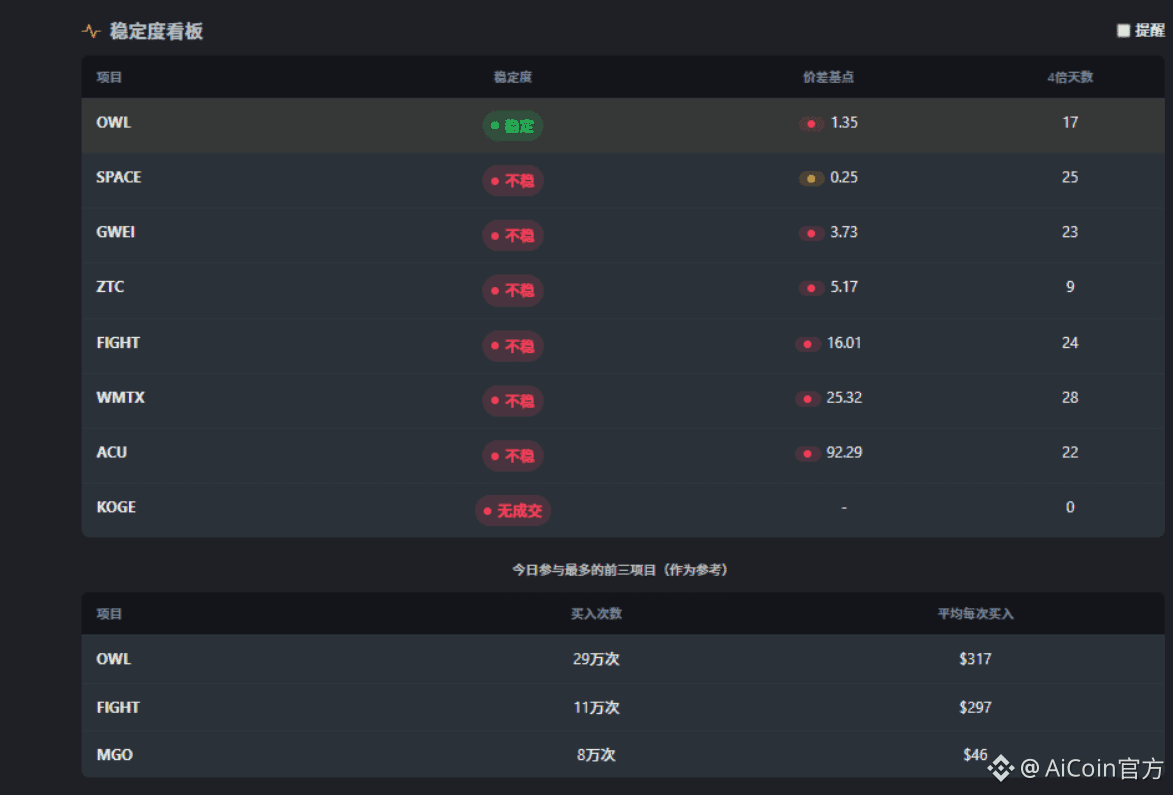Sort by the 稳定度 column header
1173x795 pixels.
tap(513, 77)
